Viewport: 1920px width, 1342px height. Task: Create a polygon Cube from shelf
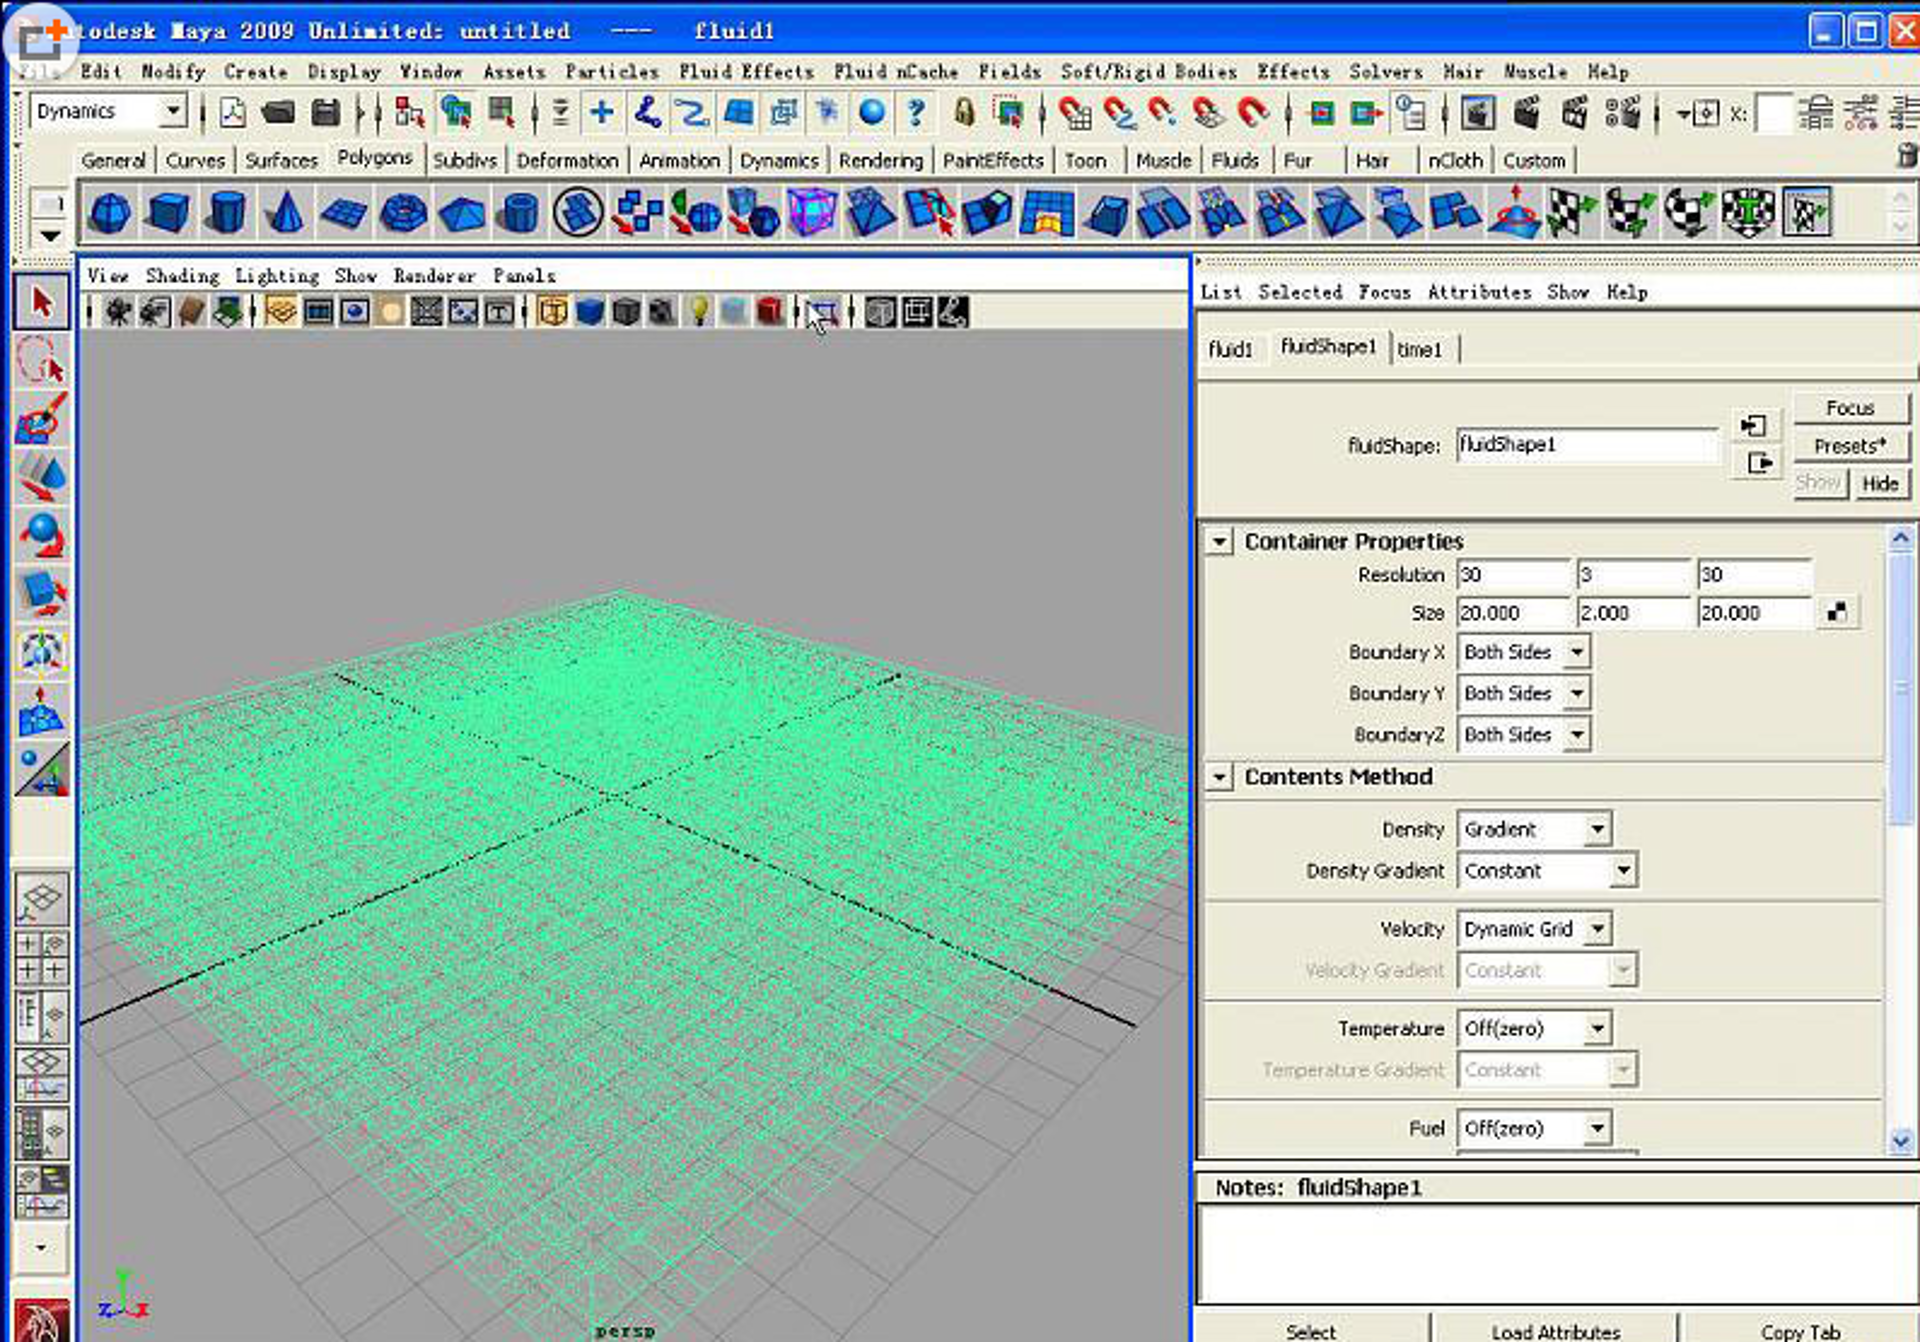click(168, 213)
